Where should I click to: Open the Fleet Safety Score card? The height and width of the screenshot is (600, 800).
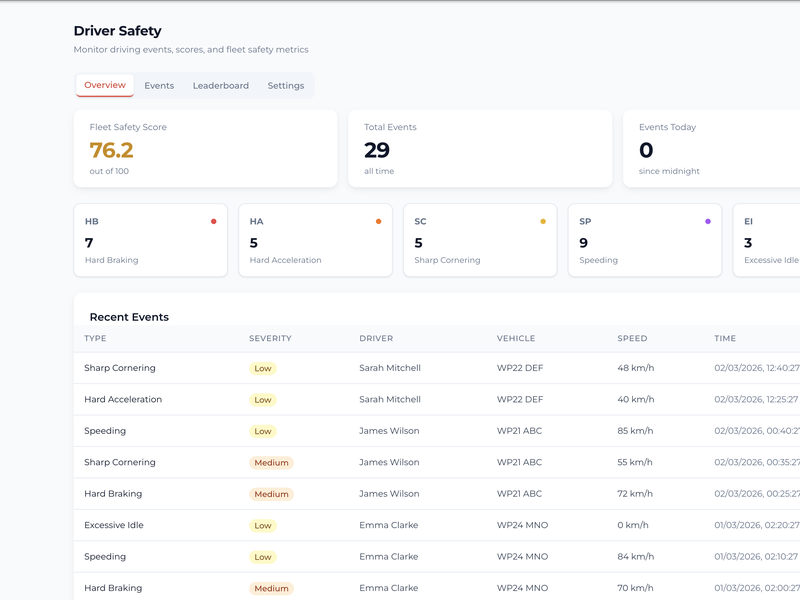[205, 149]
